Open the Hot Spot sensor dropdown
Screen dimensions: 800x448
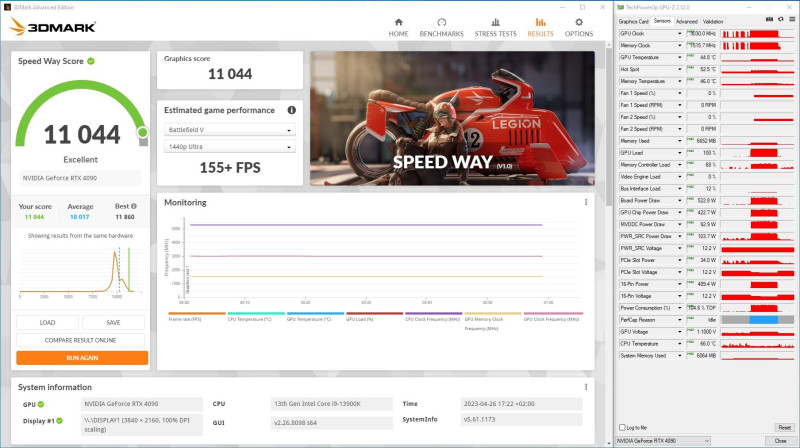(680, 69)
